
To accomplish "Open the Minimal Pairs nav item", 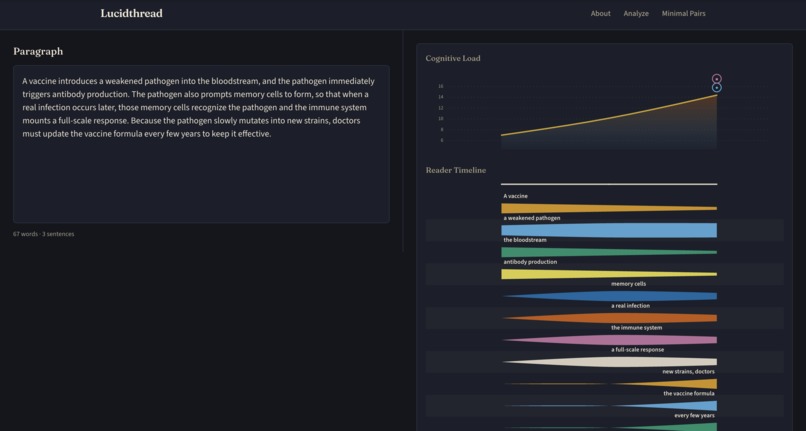I will pos(683,13).
